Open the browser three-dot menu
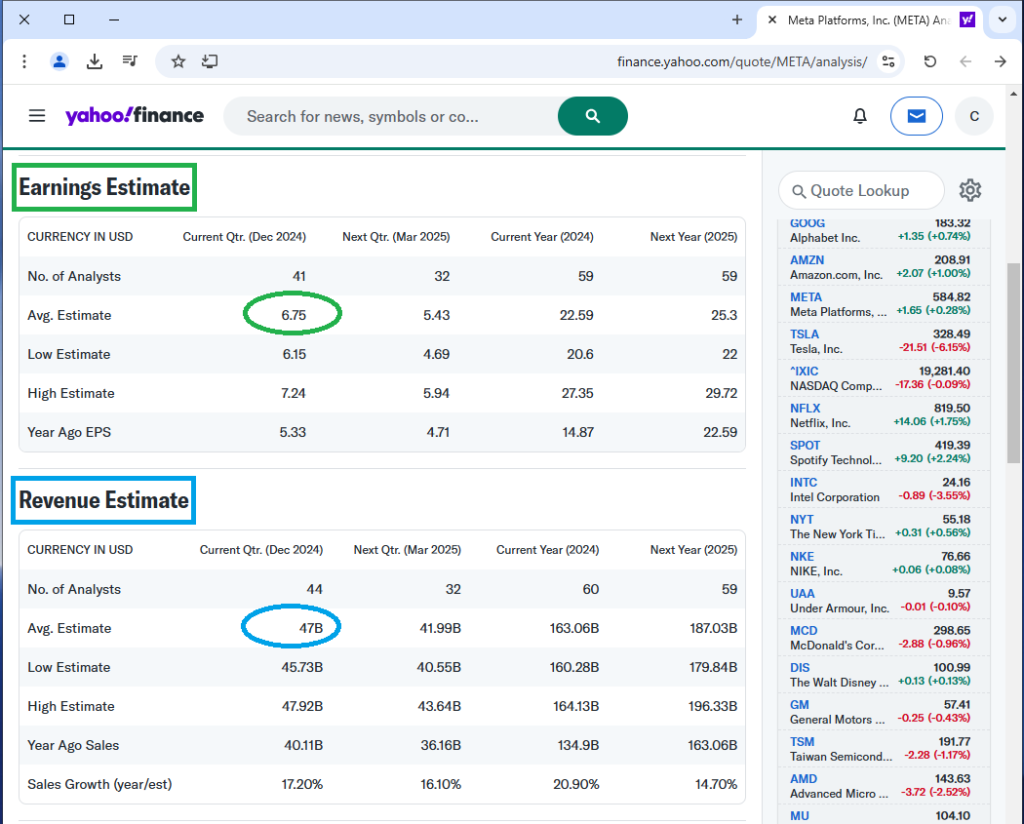Viewport: 1024px width, 824px height. point(24,61)
